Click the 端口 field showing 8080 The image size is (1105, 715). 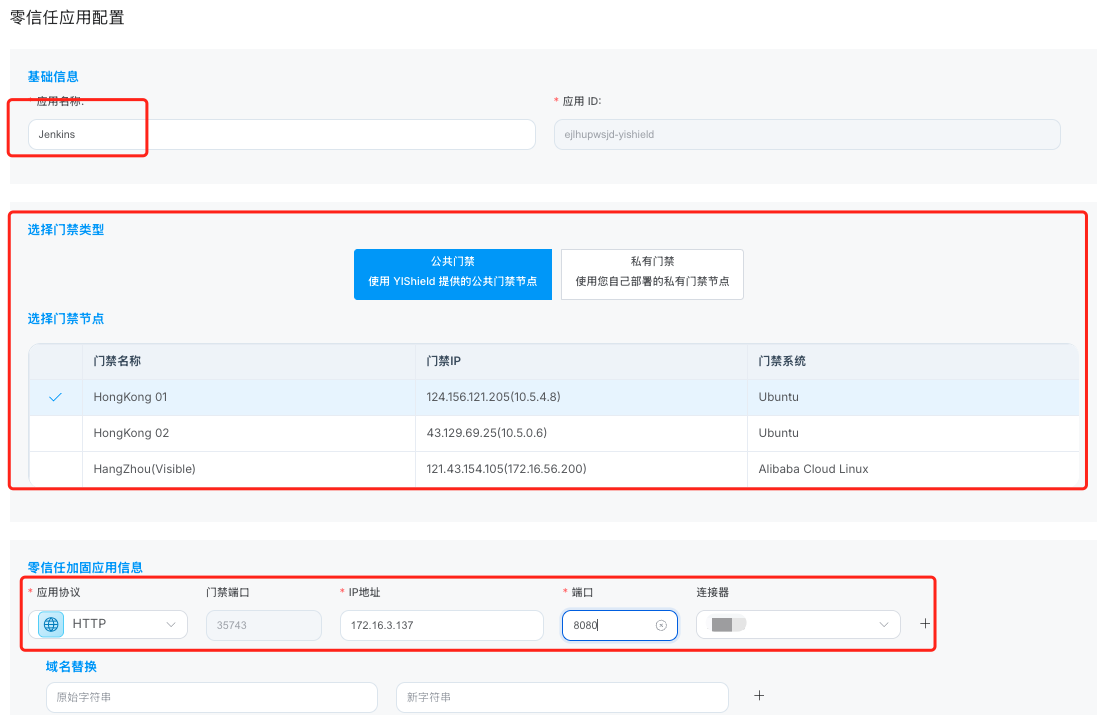(619, 626)
